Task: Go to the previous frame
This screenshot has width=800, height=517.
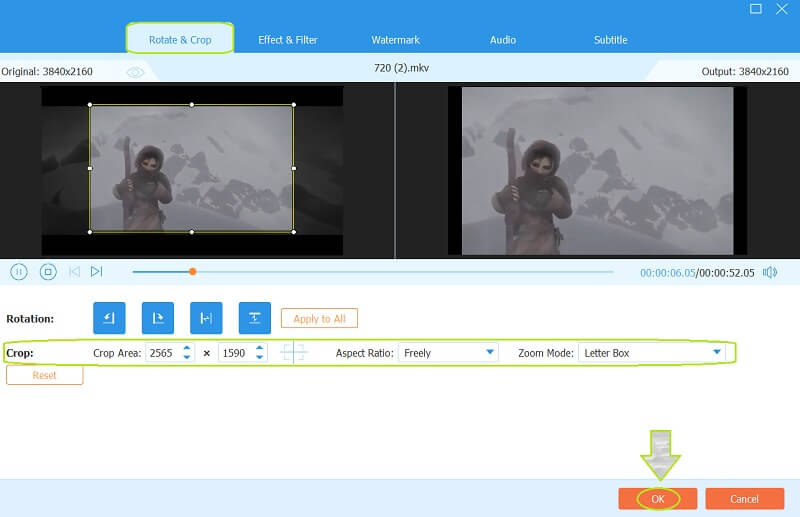Action: click(74, 272)
